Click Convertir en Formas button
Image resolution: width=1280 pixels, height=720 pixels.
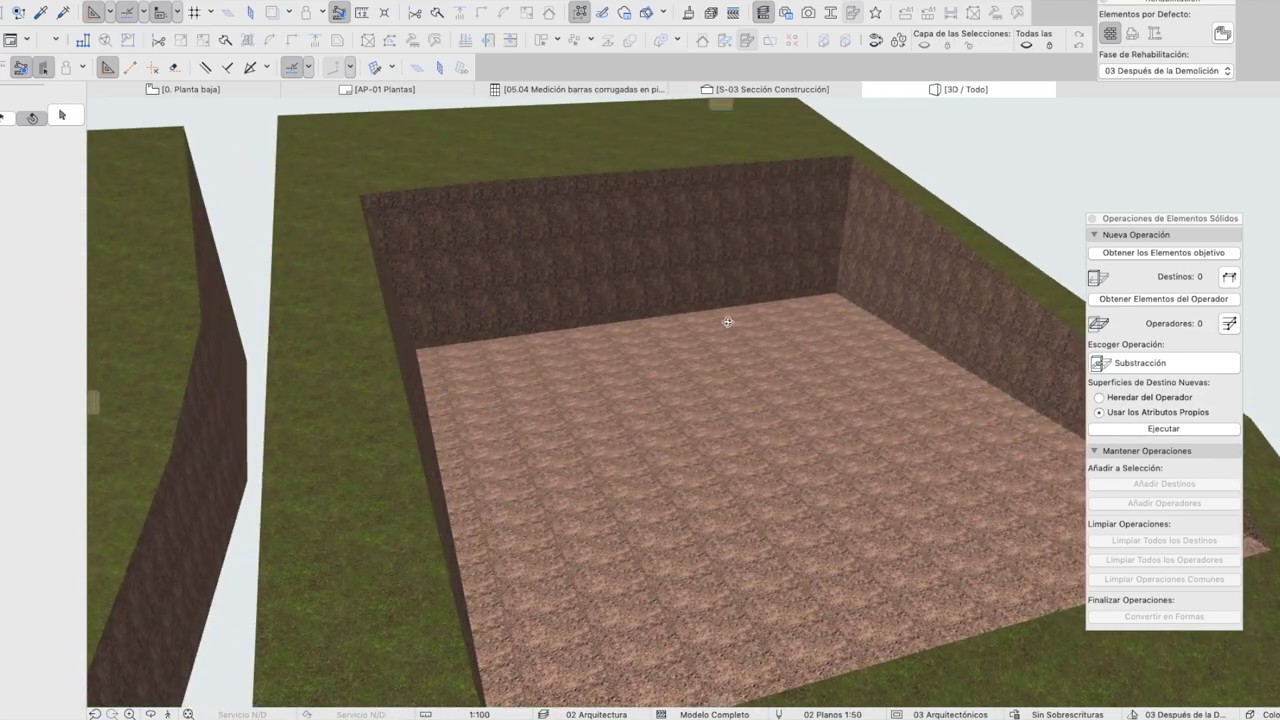coord(1164,617)
